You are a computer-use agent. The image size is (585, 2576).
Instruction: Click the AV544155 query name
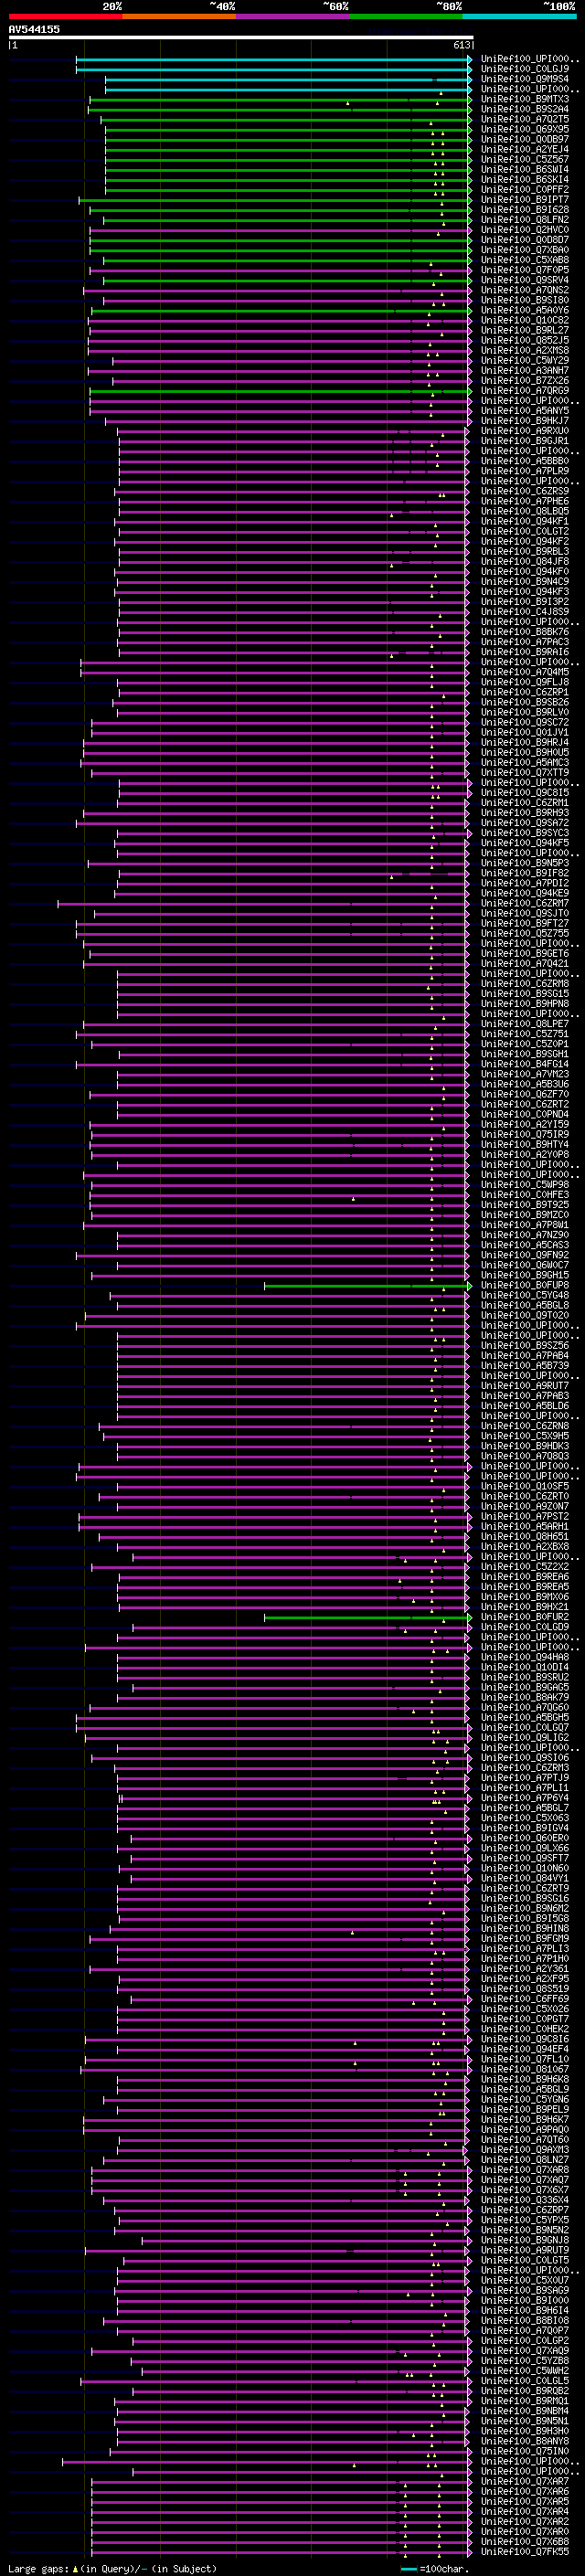tap(34, 29)
